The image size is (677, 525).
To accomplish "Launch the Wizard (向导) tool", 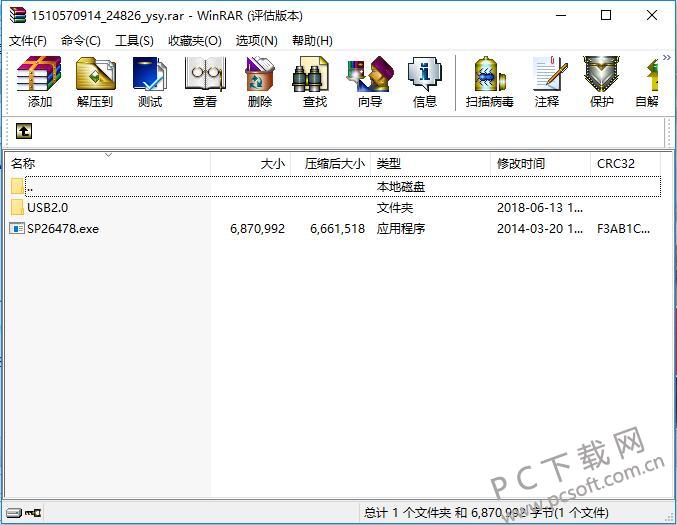I will coord(370,82).
